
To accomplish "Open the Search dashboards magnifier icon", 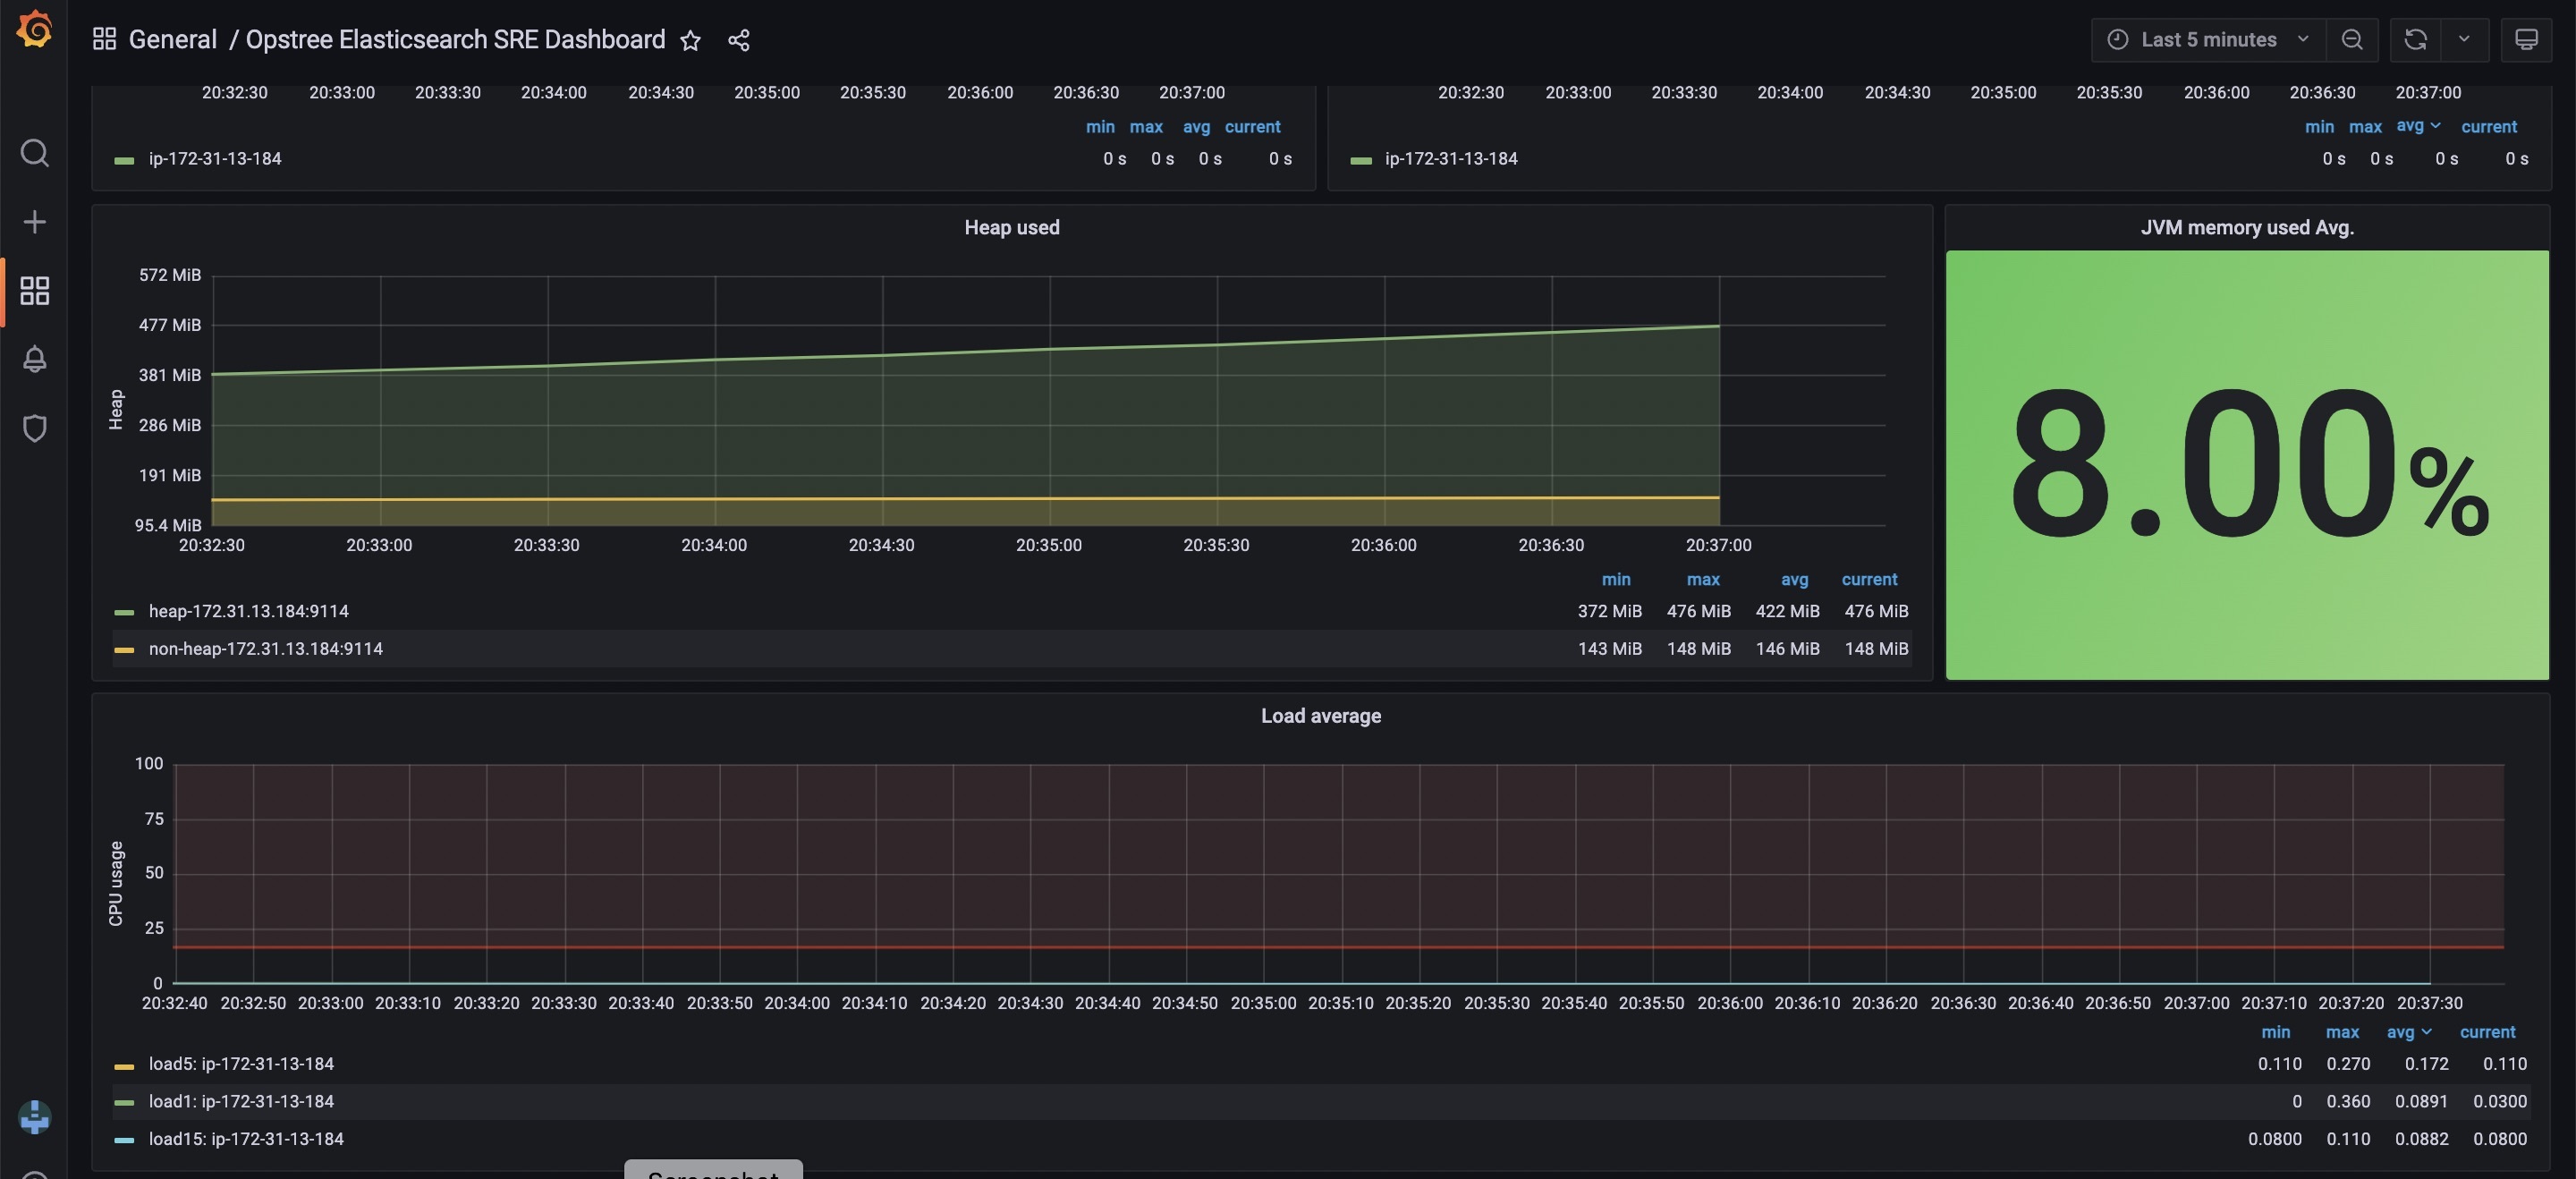I will (34, 153).
